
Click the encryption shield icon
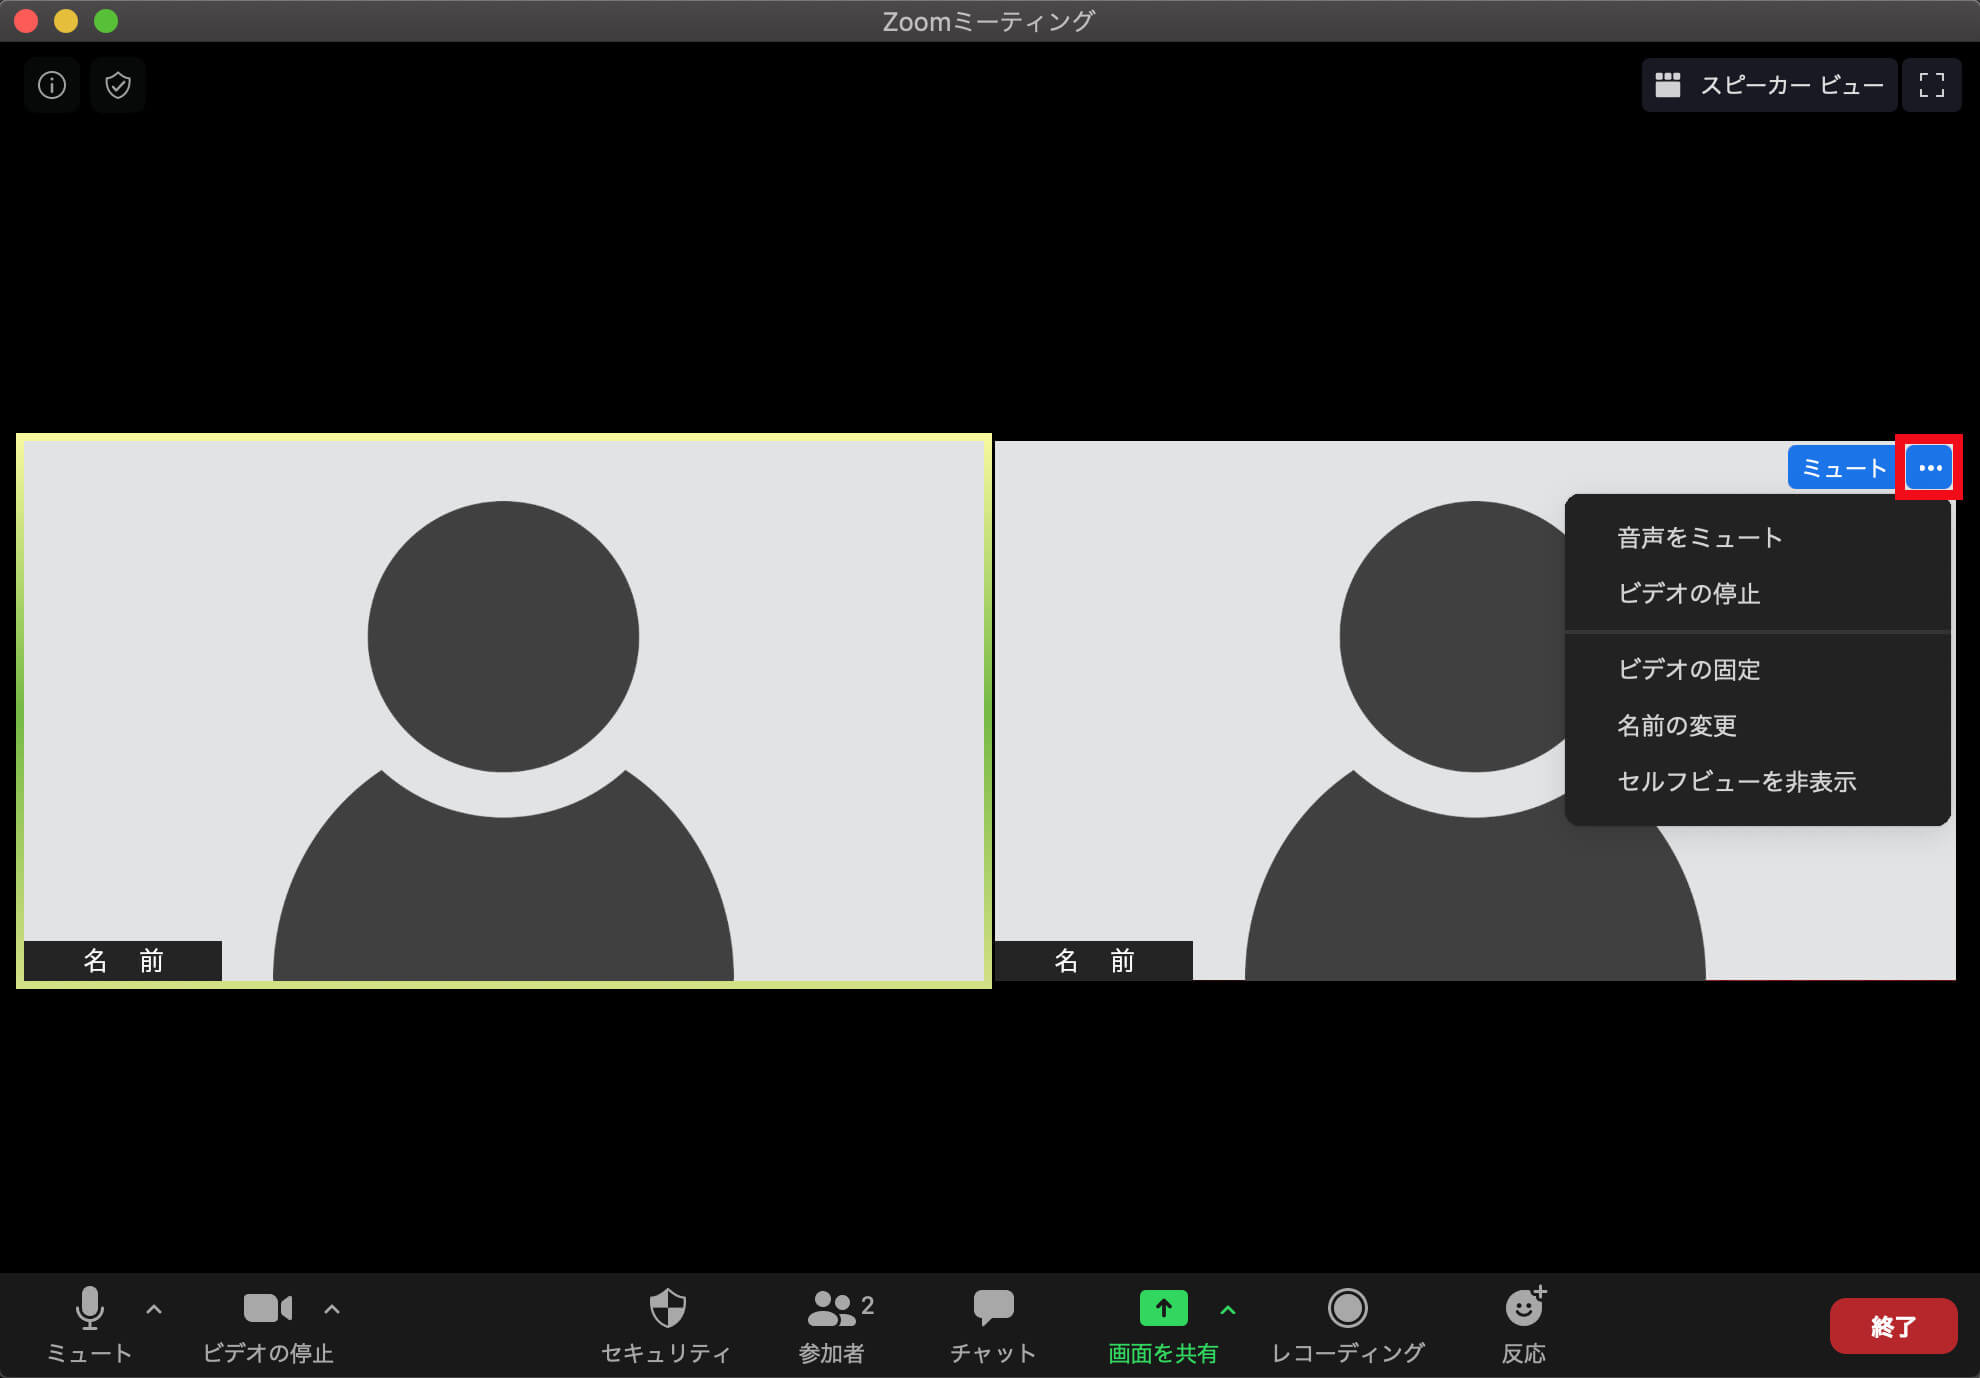(x=118, y=85)
